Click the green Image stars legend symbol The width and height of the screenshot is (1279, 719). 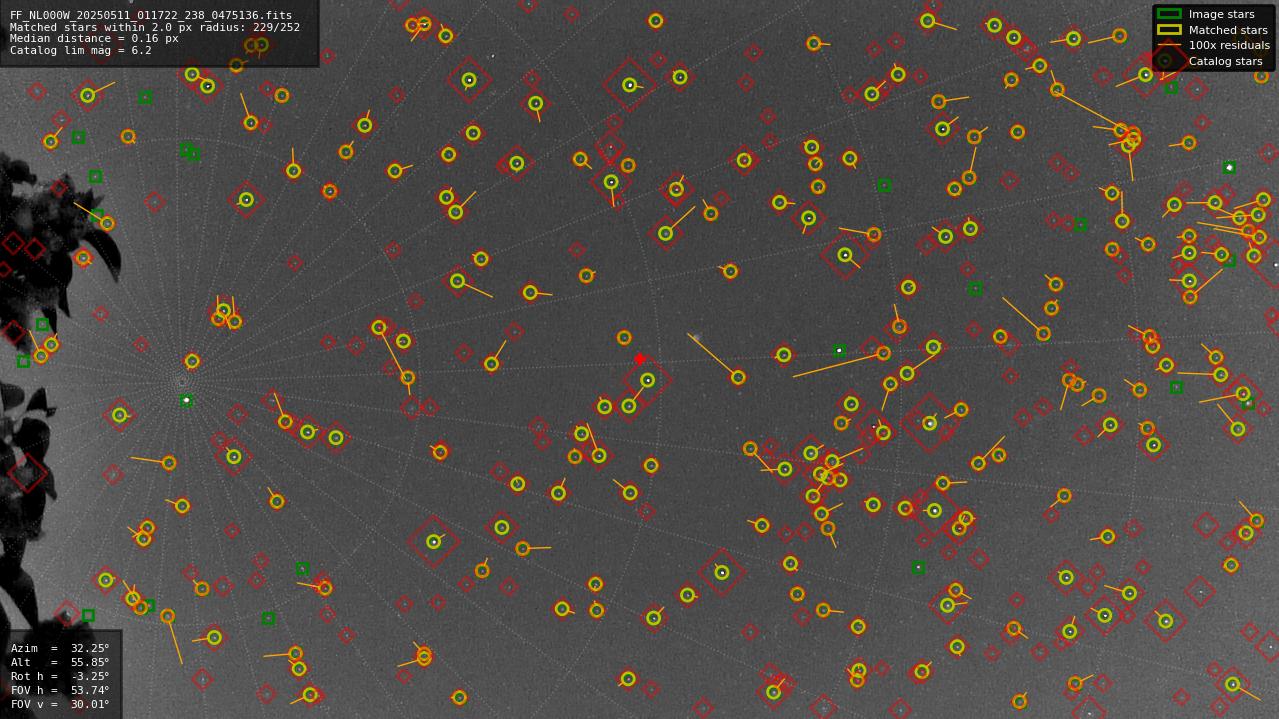[x=1169, y=14]
